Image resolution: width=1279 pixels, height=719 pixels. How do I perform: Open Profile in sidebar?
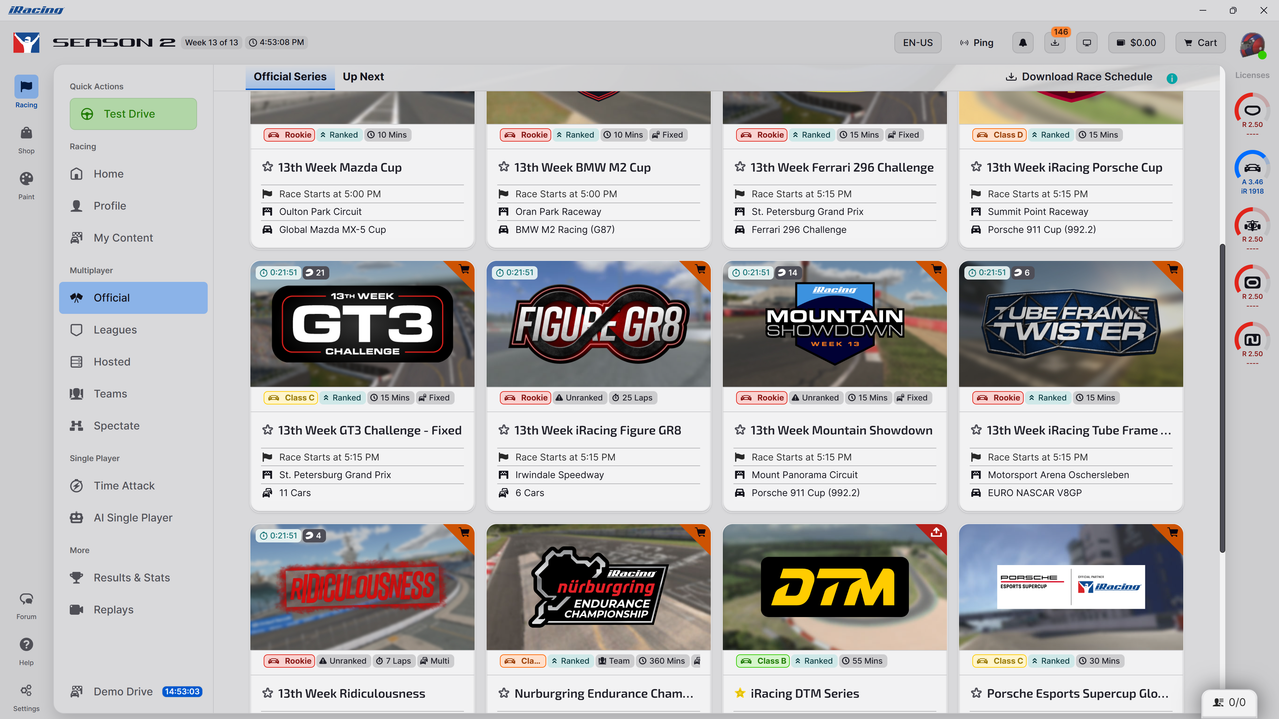(x=133, y=206)
